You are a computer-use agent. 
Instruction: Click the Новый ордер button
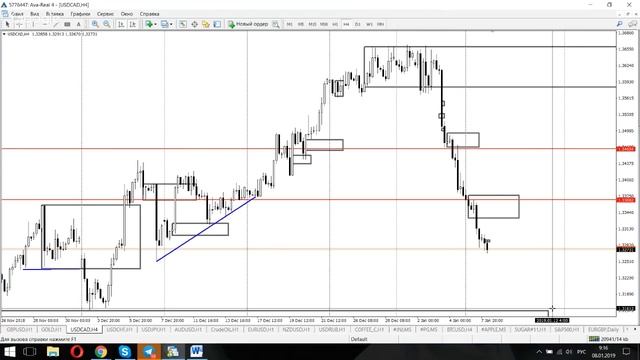coord(248,24)
